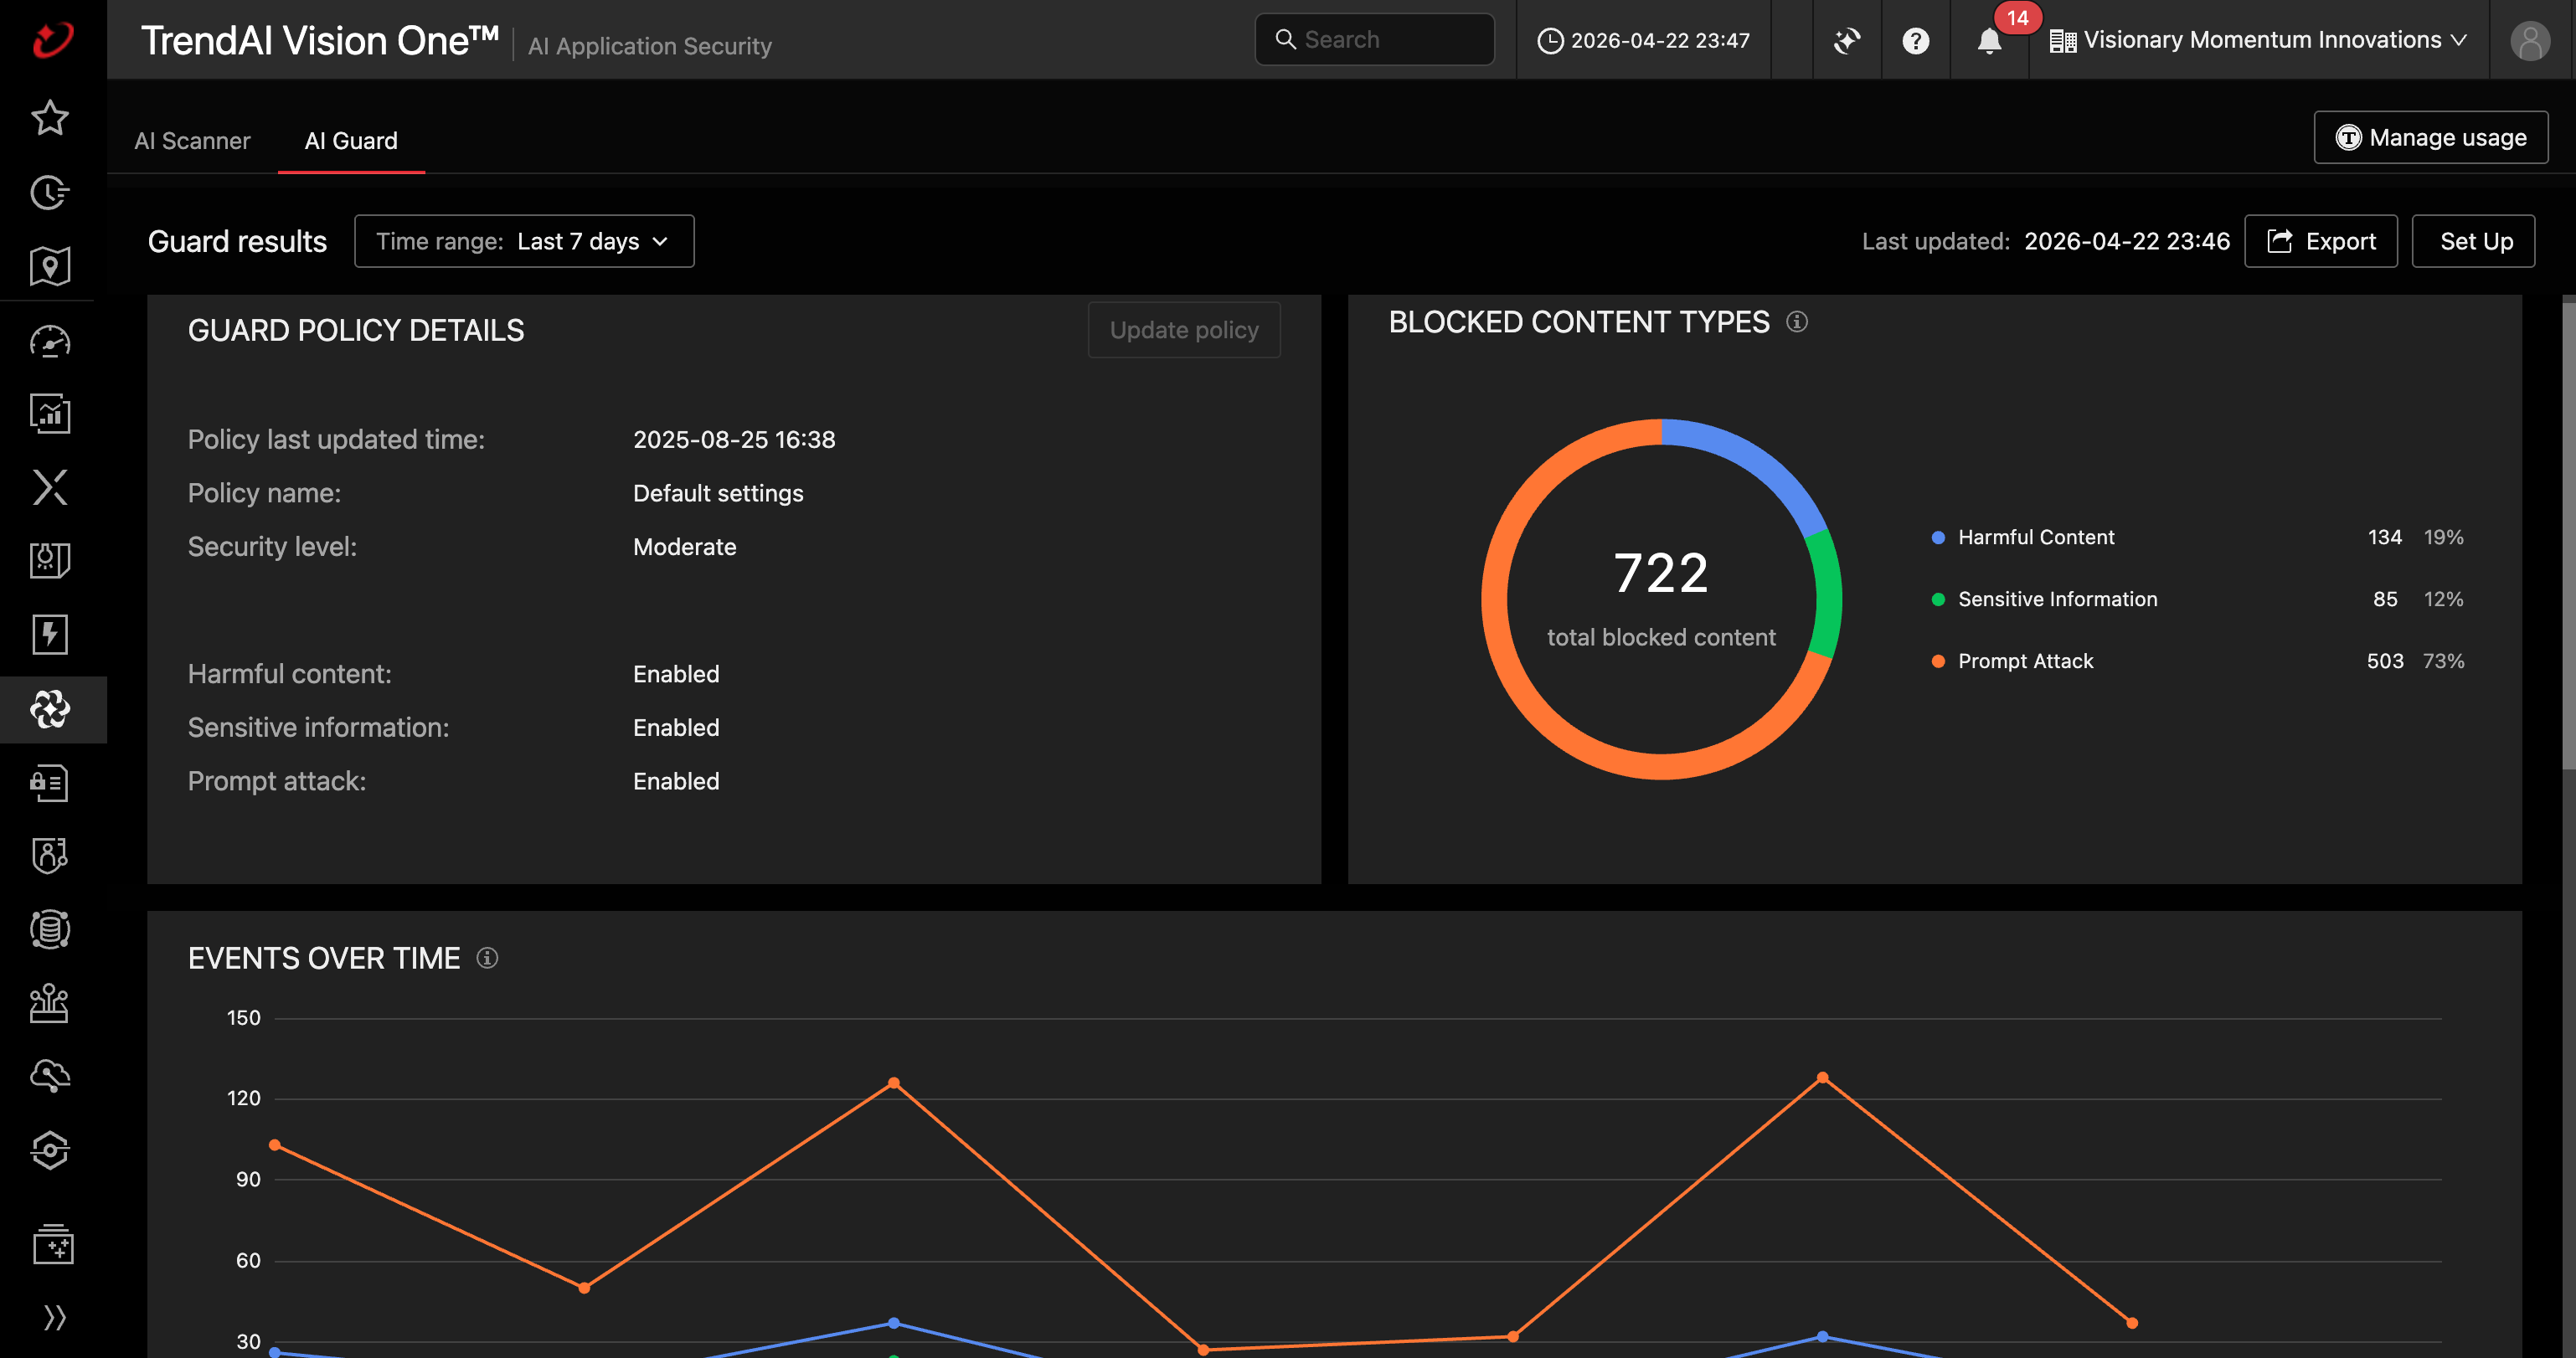Click the Prompt Attack count 503
2576x1358 pixels.
tap(2384, 662)
